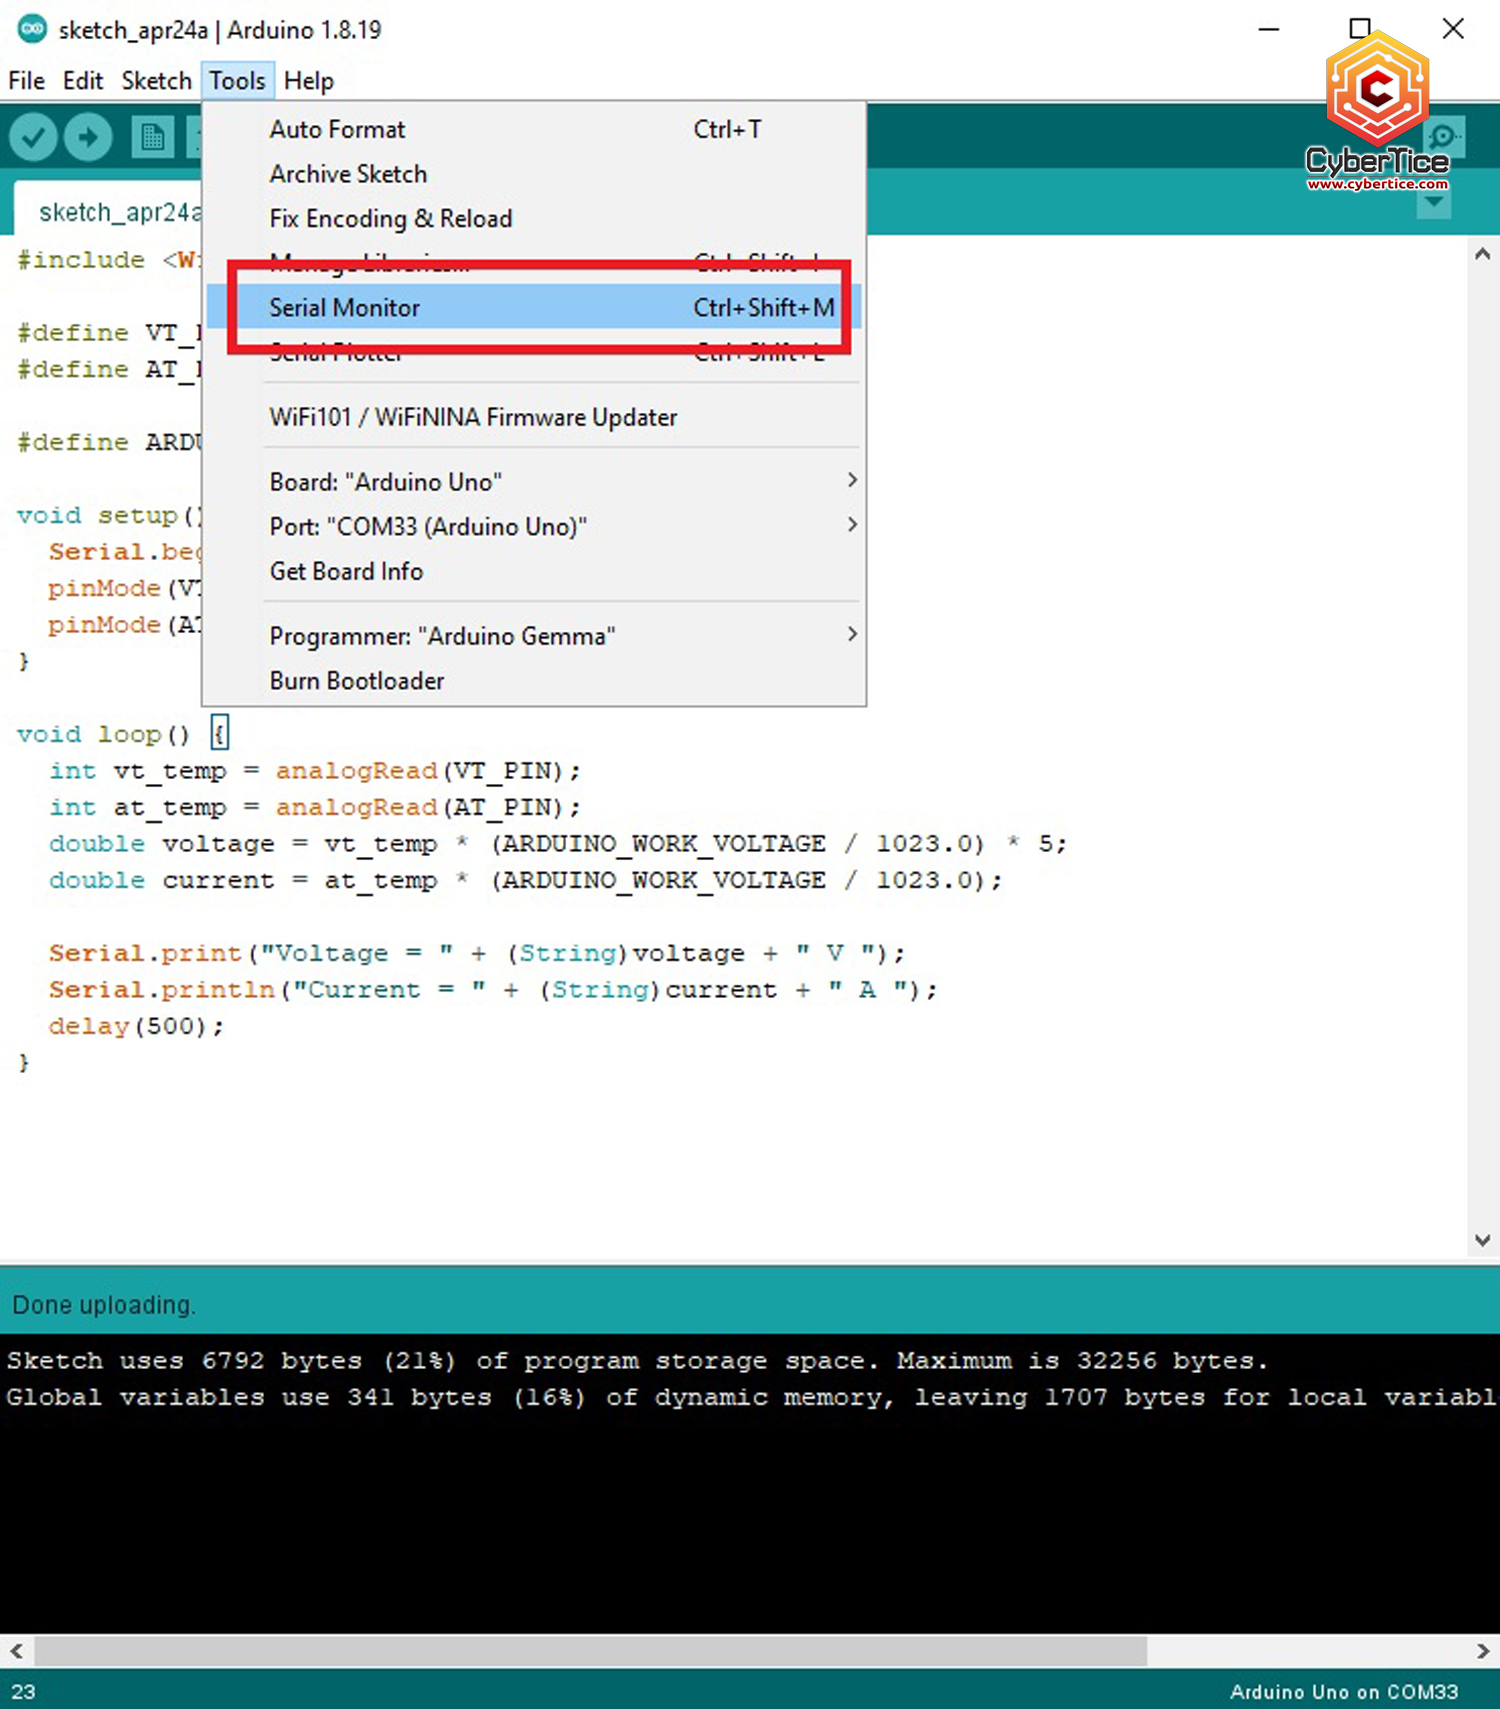Open the Help menu

tap(308, 81)
